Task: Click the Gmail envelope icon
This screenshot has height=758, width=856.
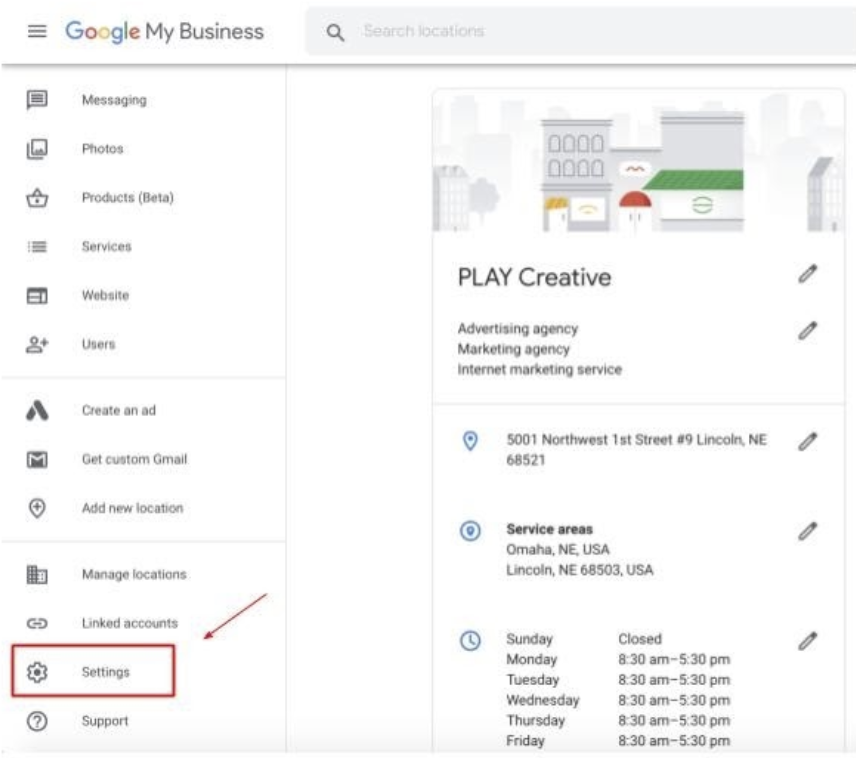Action: pyautogui.click(x=37, y=459)
